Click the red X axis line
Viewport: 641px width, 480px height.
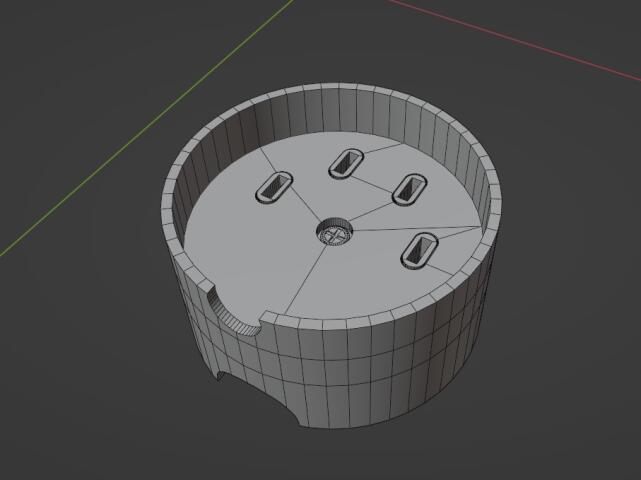tap(514, 40)
